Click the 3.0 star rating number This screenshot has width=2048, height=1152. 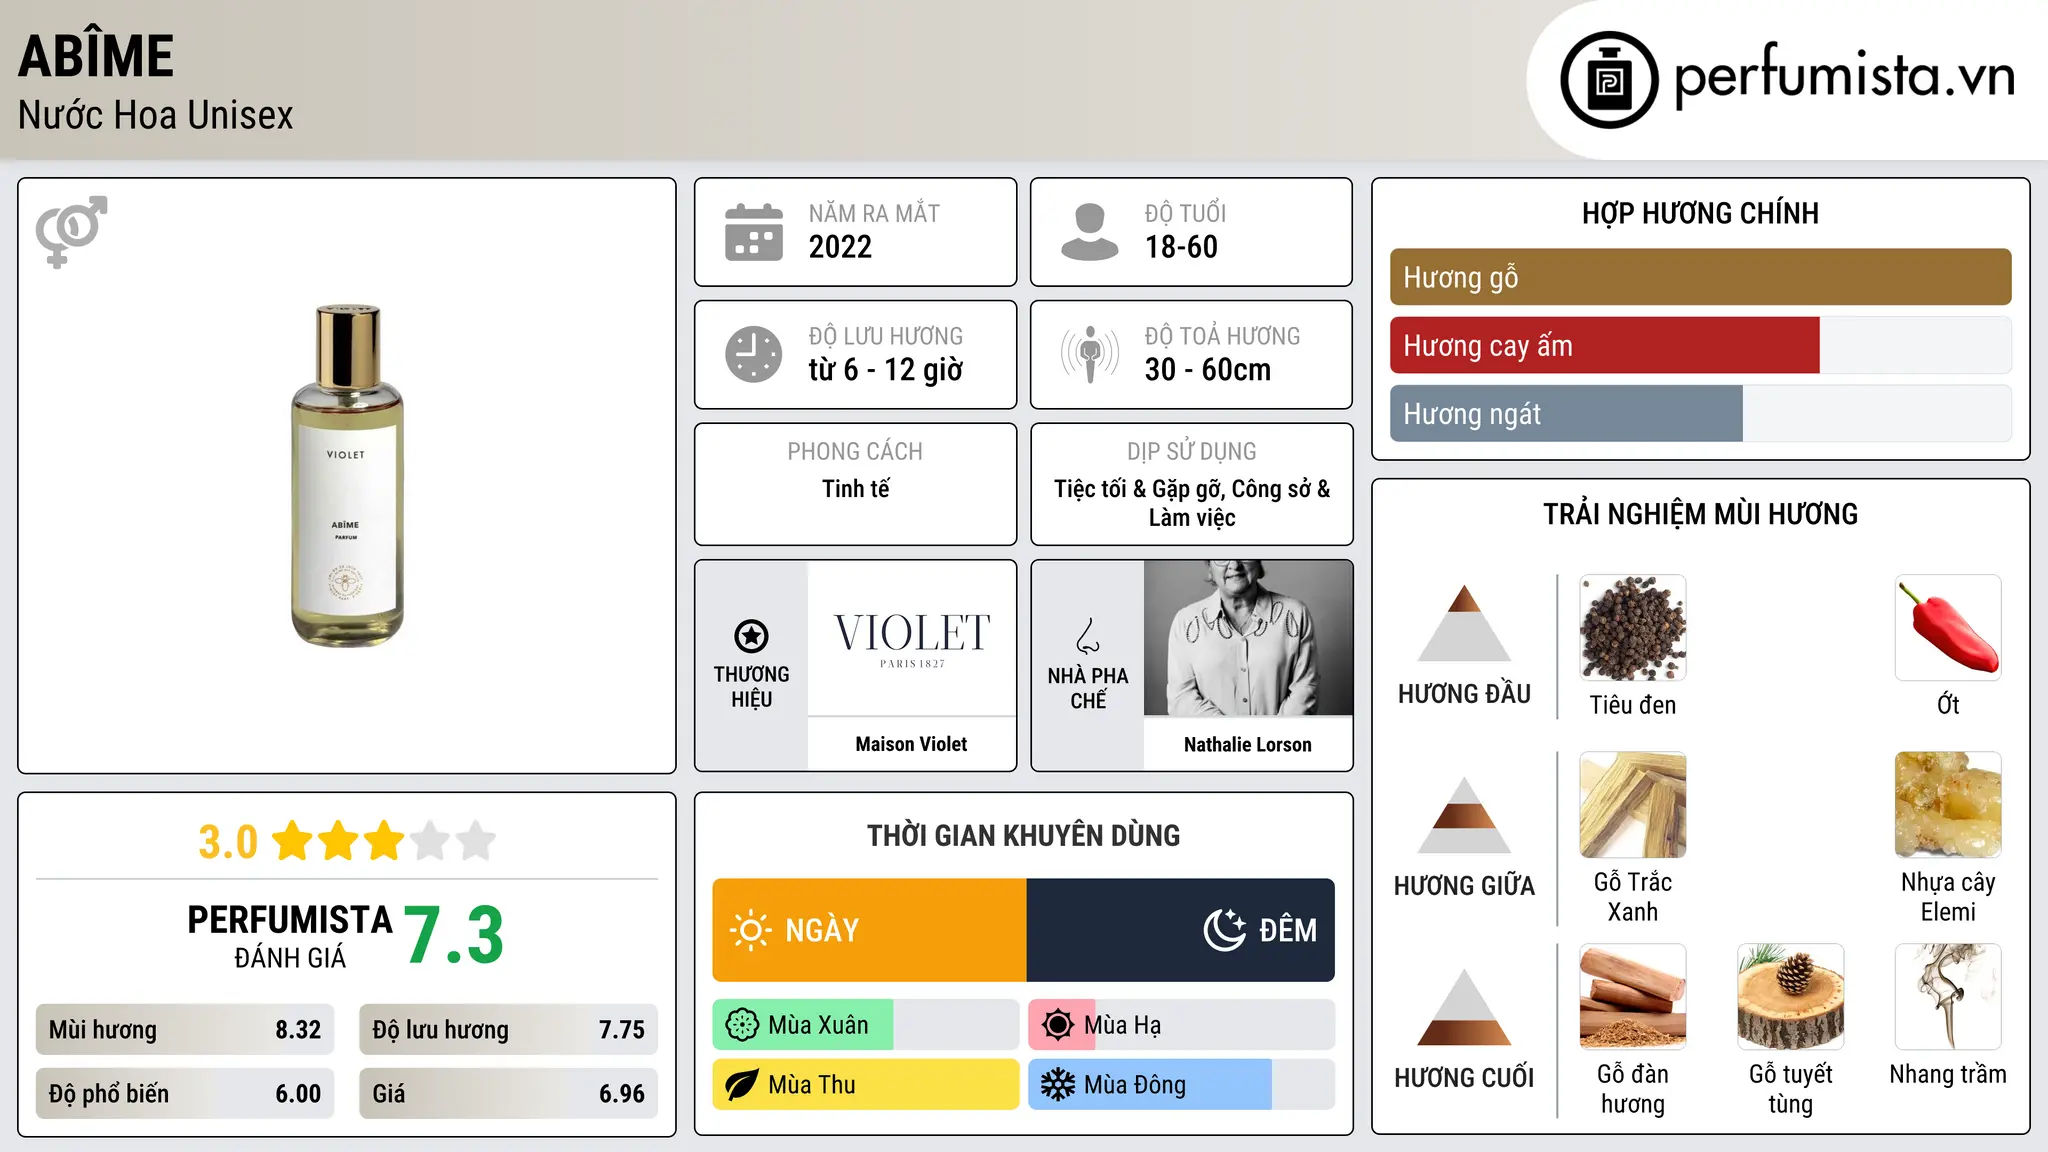(228, 842)
